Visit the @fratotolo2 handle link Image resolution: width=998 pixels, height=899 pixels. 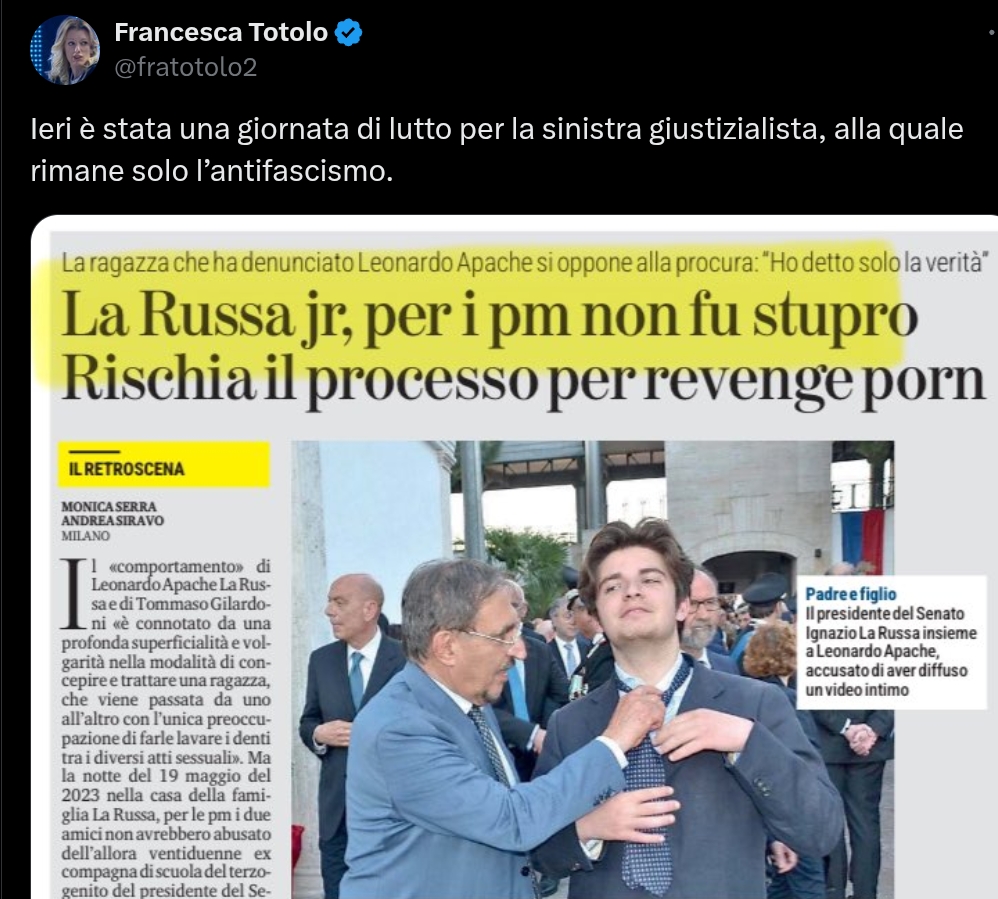[x=185, y=67]
